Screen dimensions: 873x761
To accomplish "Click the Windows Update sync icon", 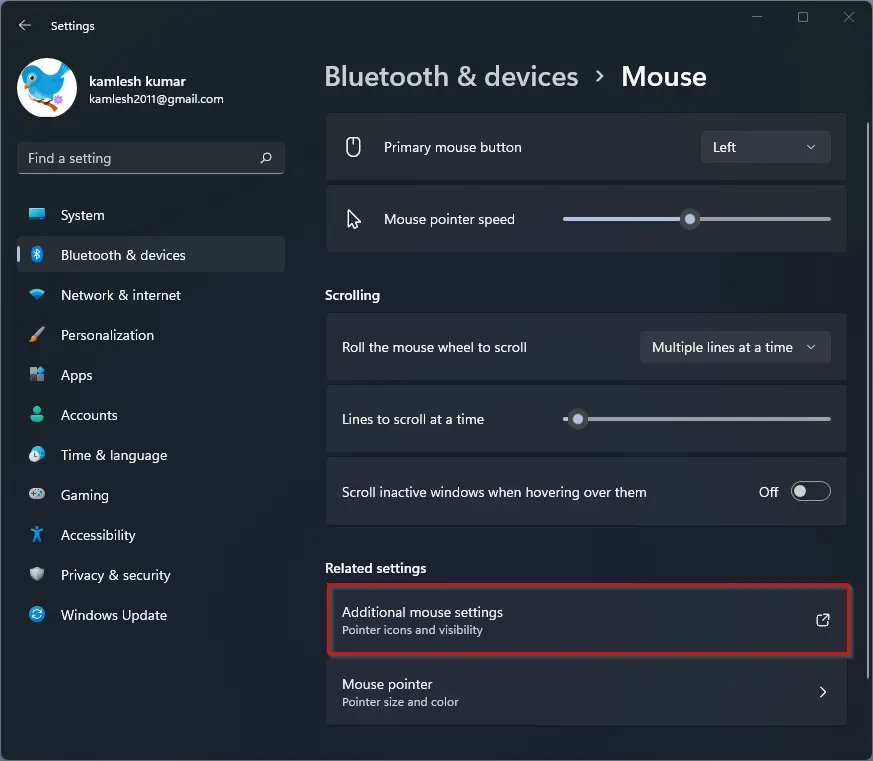I will pos(37,614).
